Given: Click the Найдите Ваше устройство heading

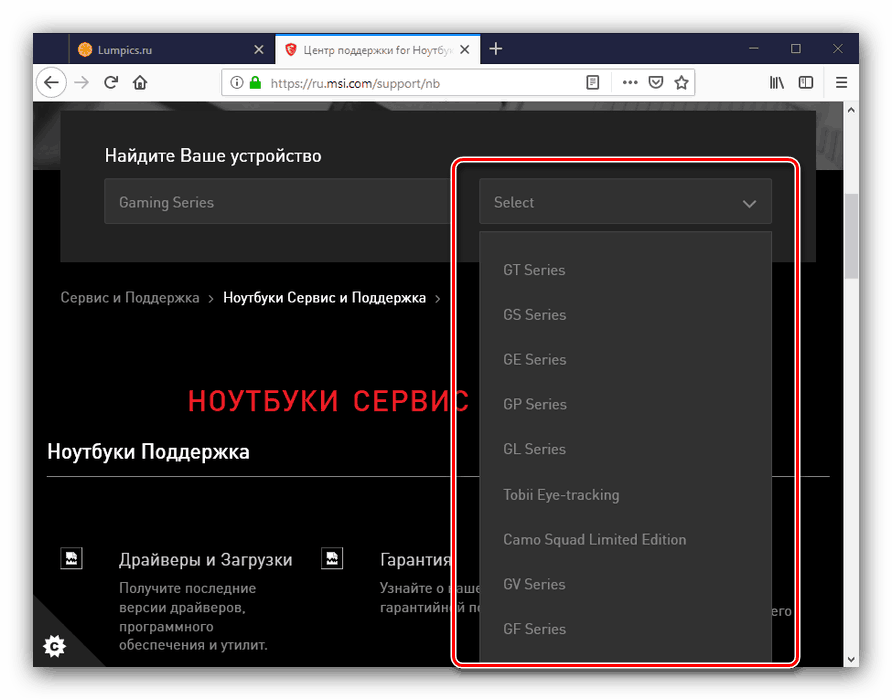Looking at the screenshot, I should [213, 155].
